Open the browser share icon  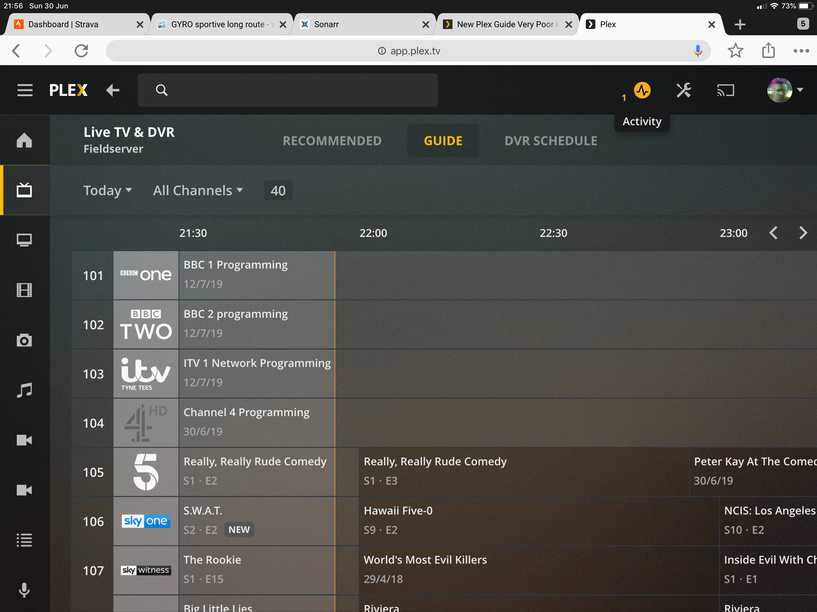[x=769, y=51]
